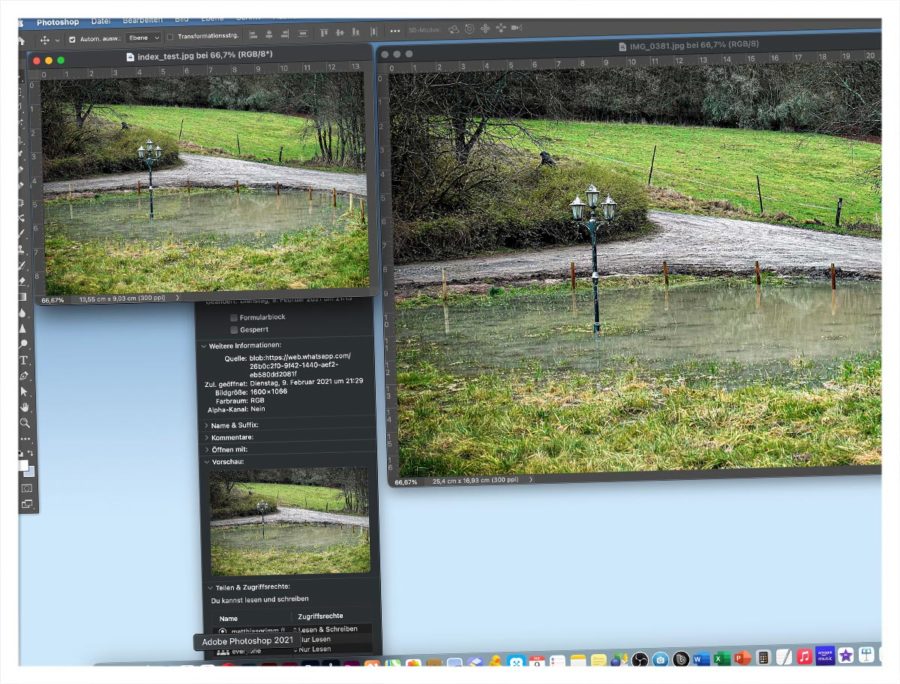Viewport: 900px width, 684px height.
Task: Expand the Name & Suffix section
Action: pos(207,425)
